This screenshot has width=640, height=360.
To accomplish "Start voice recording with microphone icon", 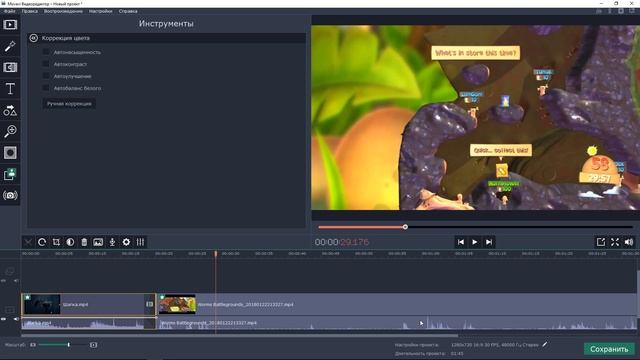I will pyautogui.click(x=112, y=242).
